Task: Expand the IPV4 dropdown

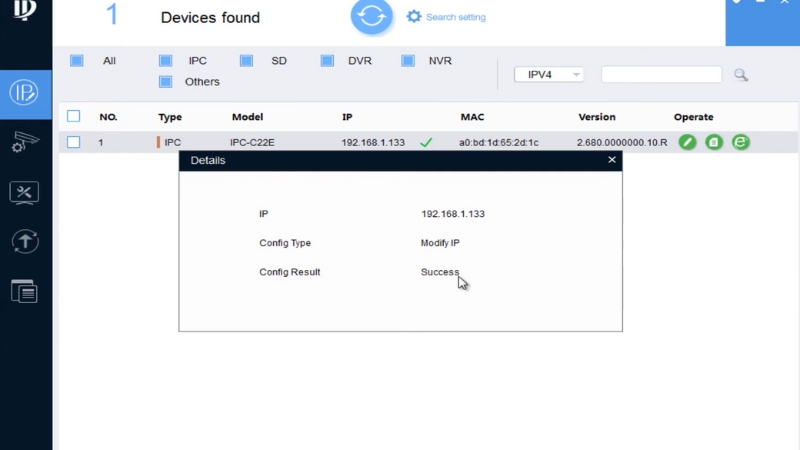Action: click(x=548, y=75)
